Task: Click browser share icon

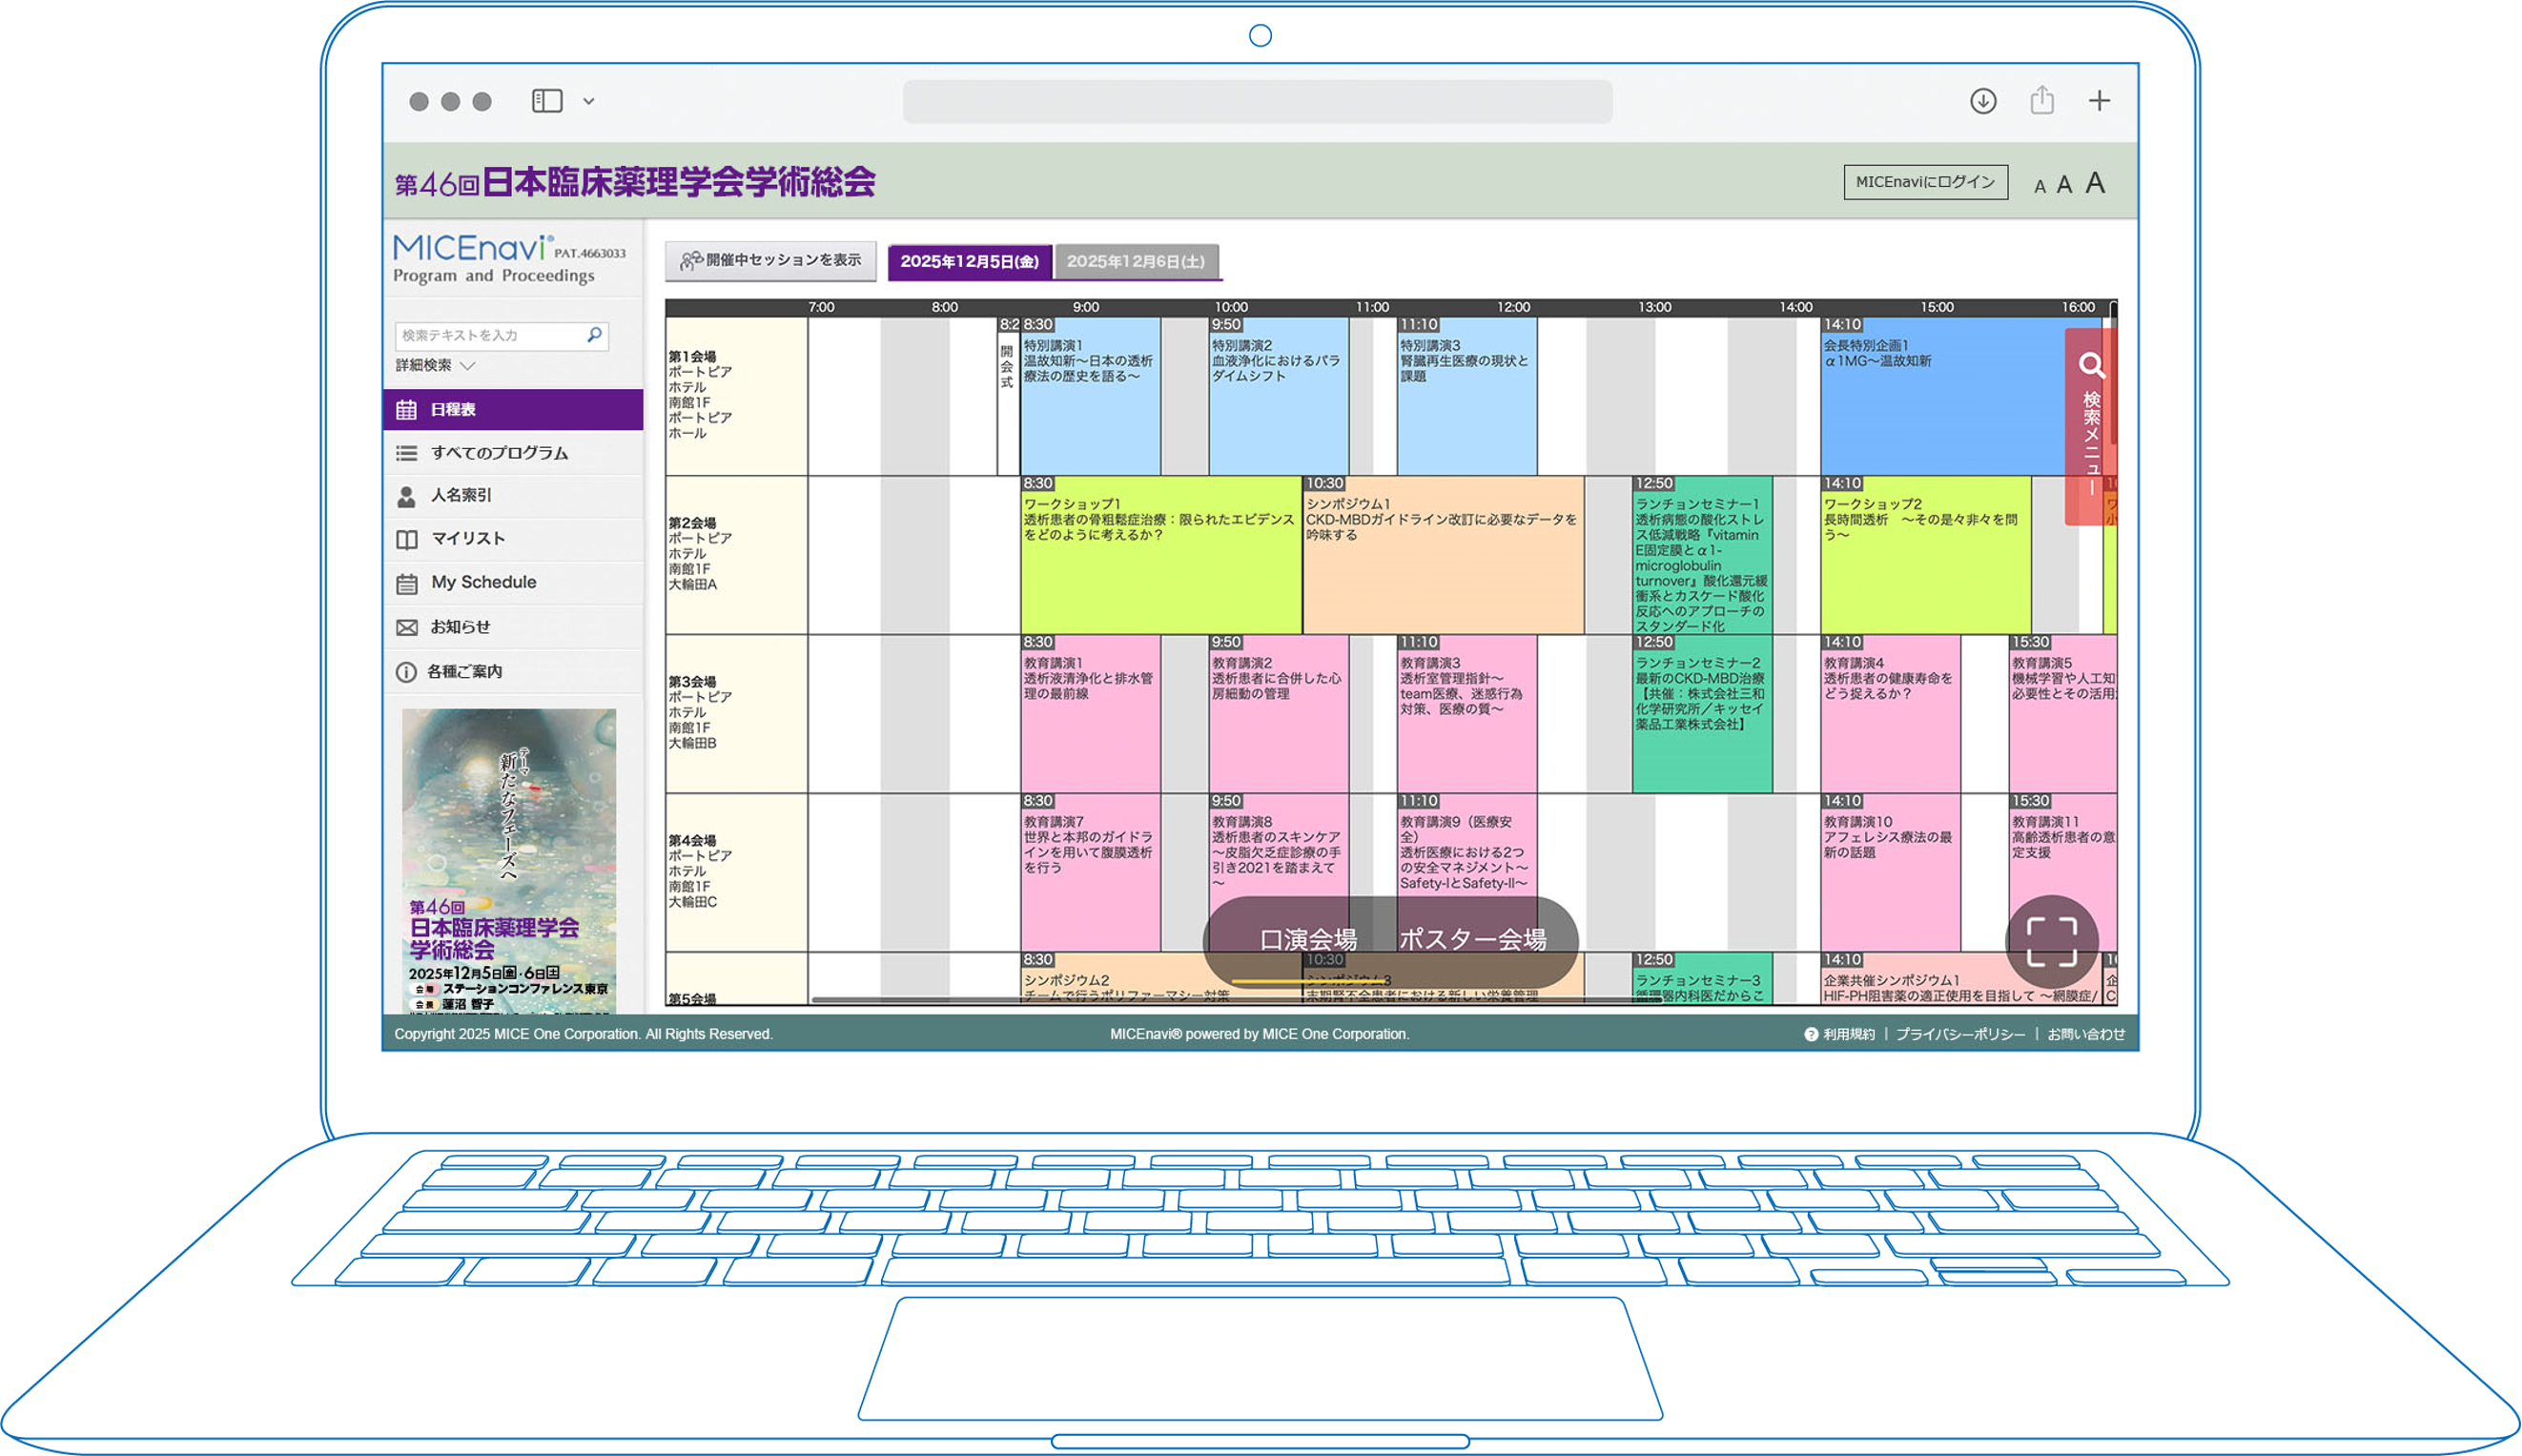Action: 2042,101
